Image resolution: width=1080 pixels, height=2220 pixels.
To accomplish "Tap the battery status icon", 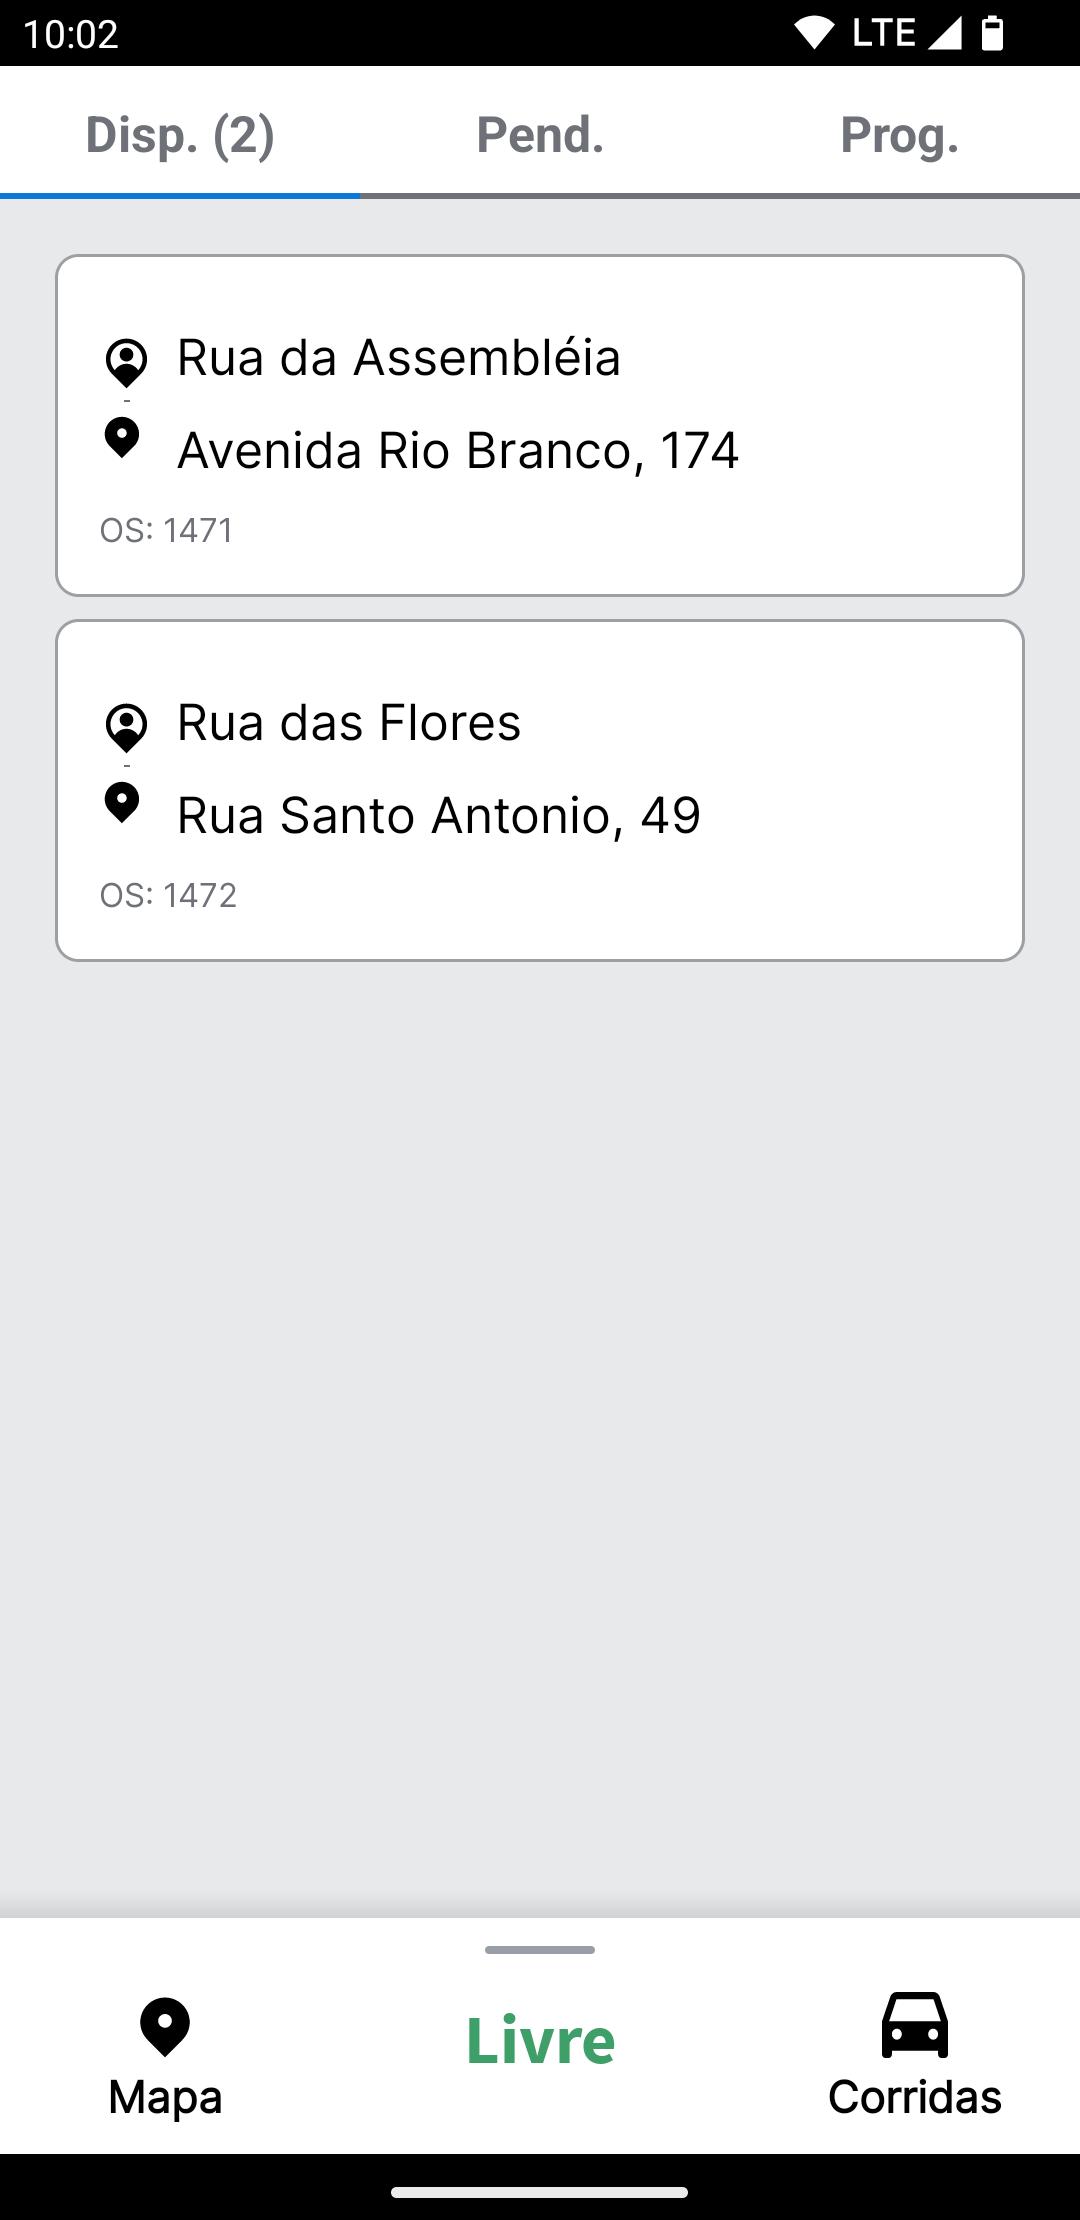I will (x=991, y=33).
